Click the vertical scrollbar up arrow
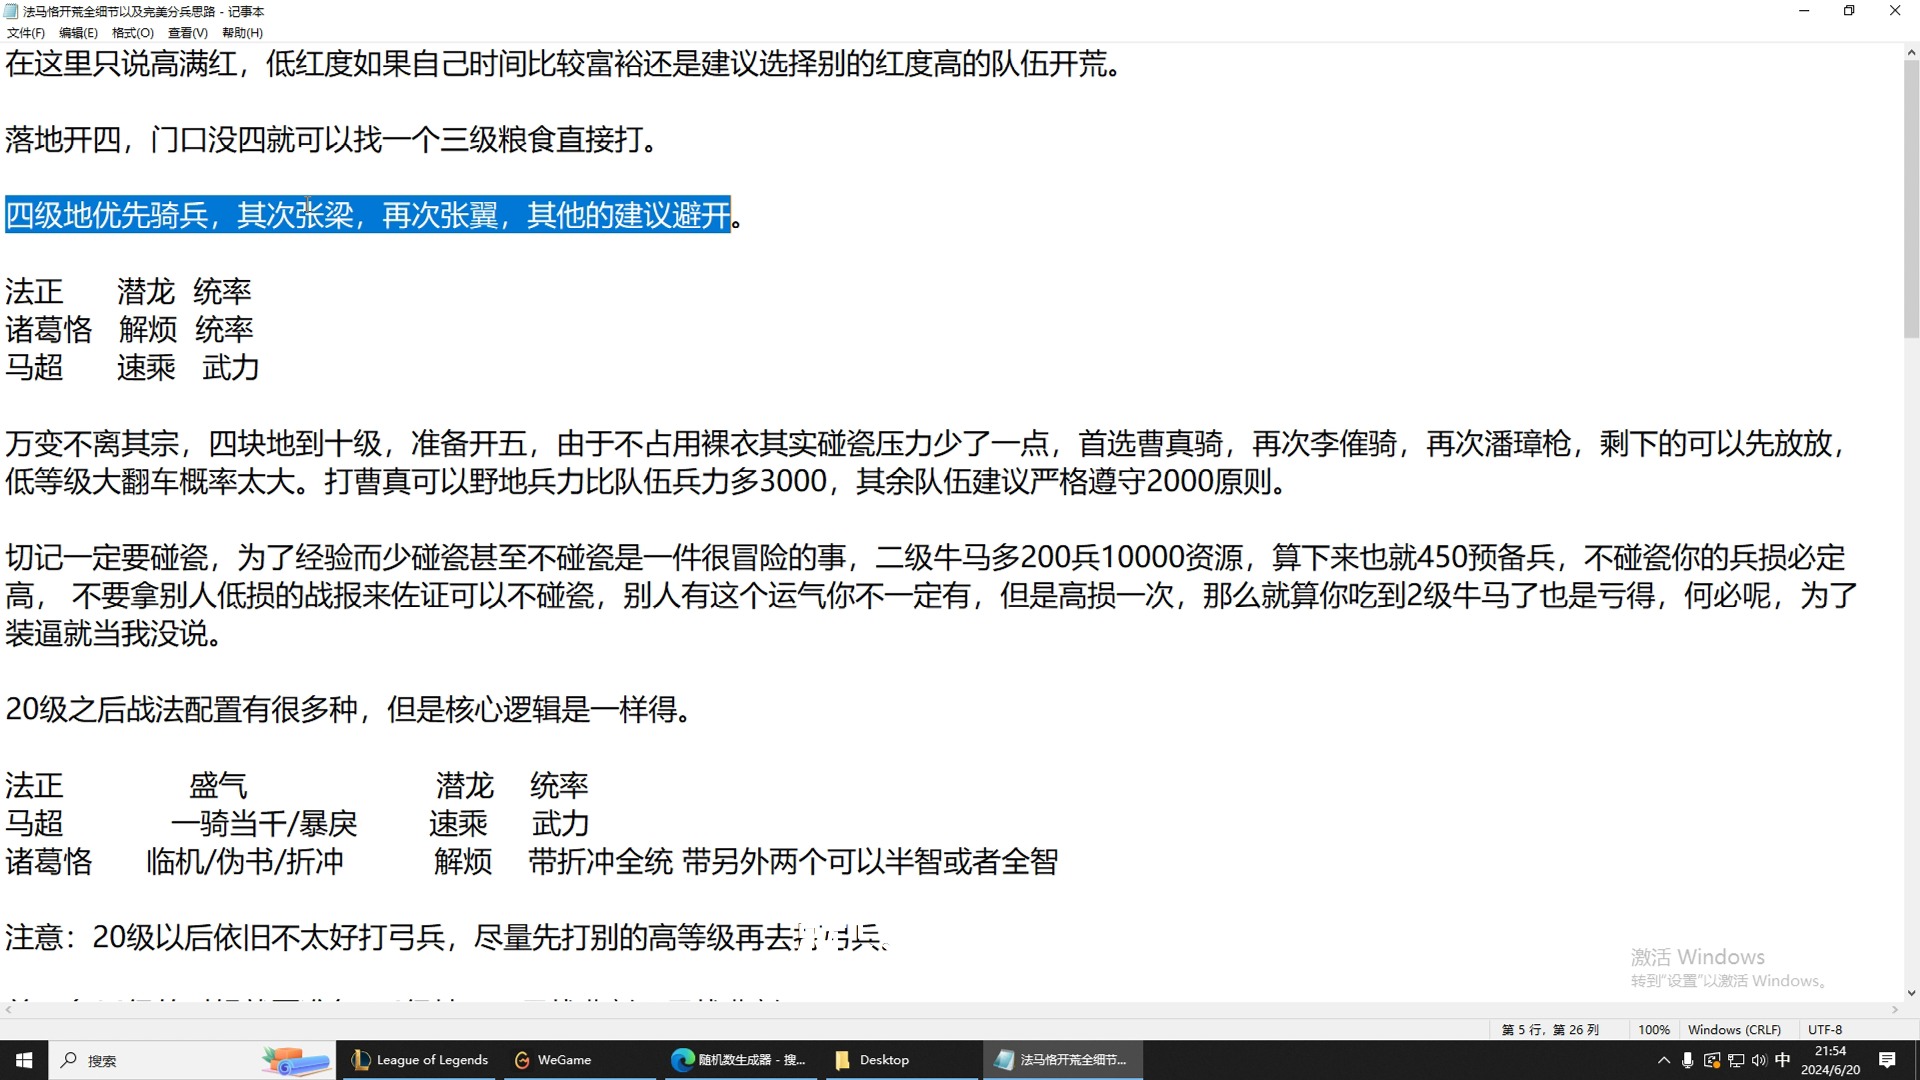The image size is (1920, 1080). [x=1911, y=52]
